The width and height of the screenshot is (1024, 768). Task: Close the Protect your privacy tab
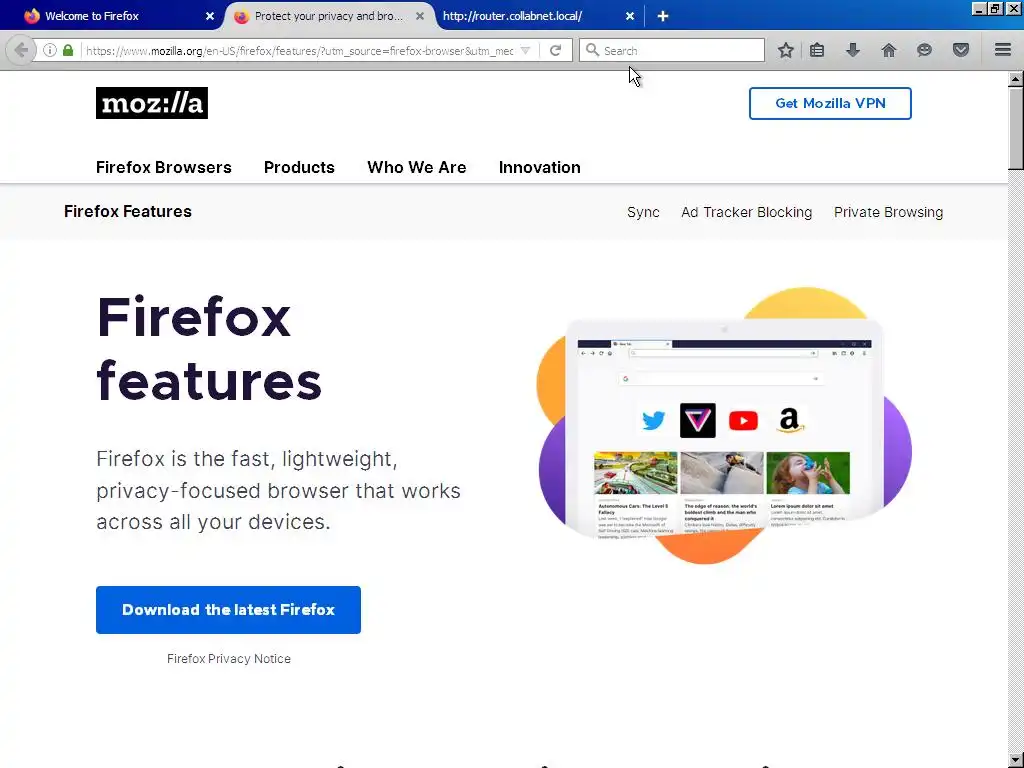(420, 16)
